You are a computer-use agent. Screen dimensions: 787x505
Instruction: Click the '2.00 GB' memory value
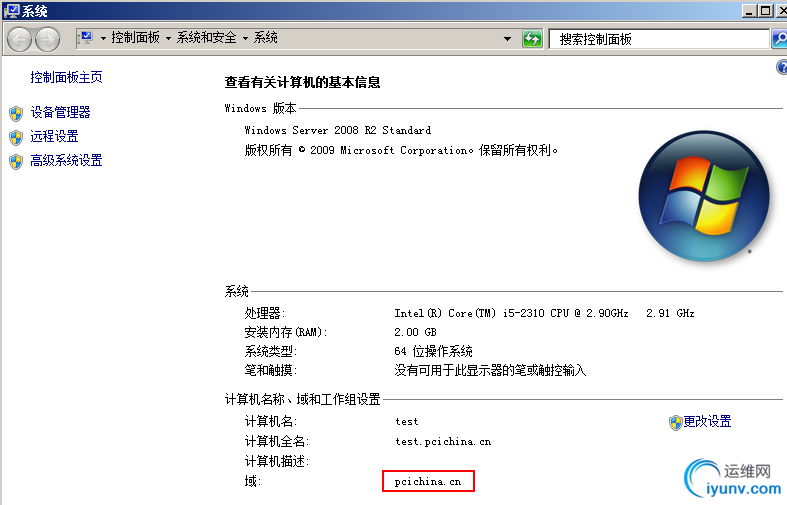click(x=415, y=332)
